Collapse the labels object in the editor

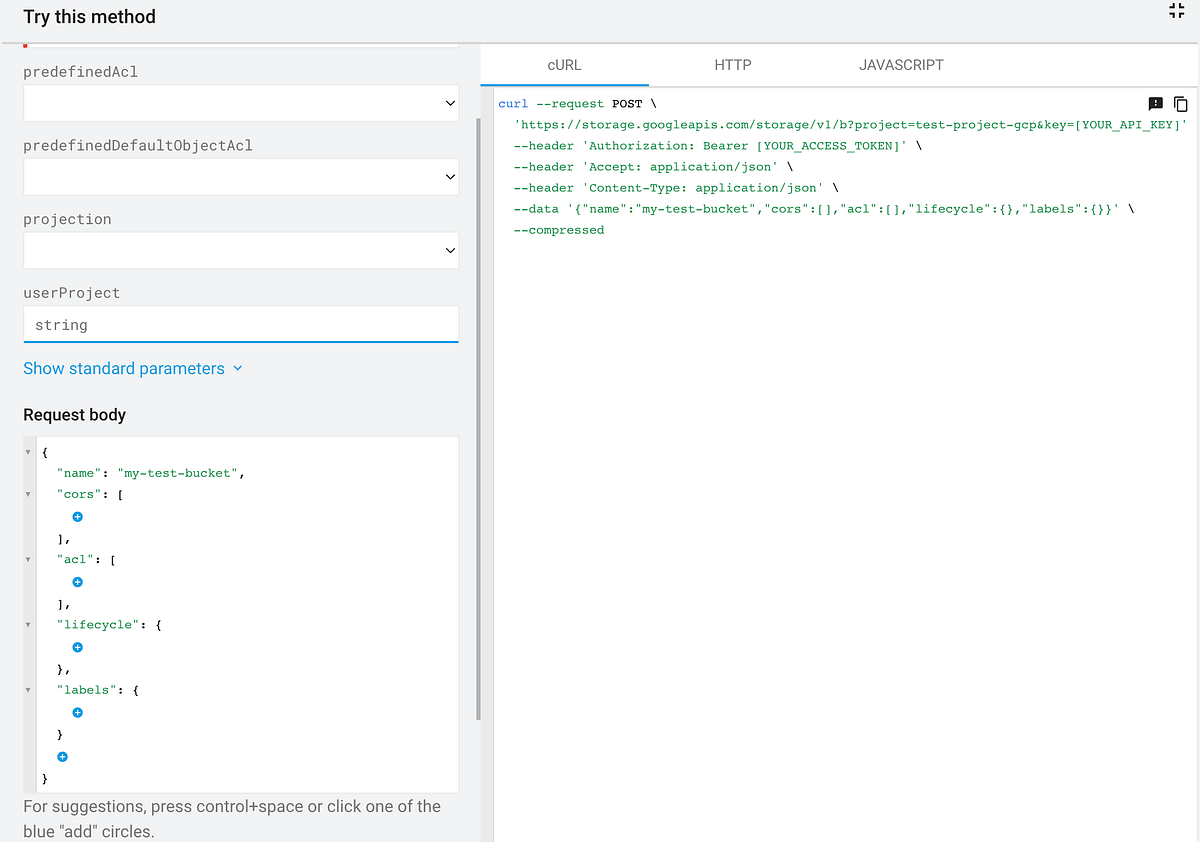28,689
